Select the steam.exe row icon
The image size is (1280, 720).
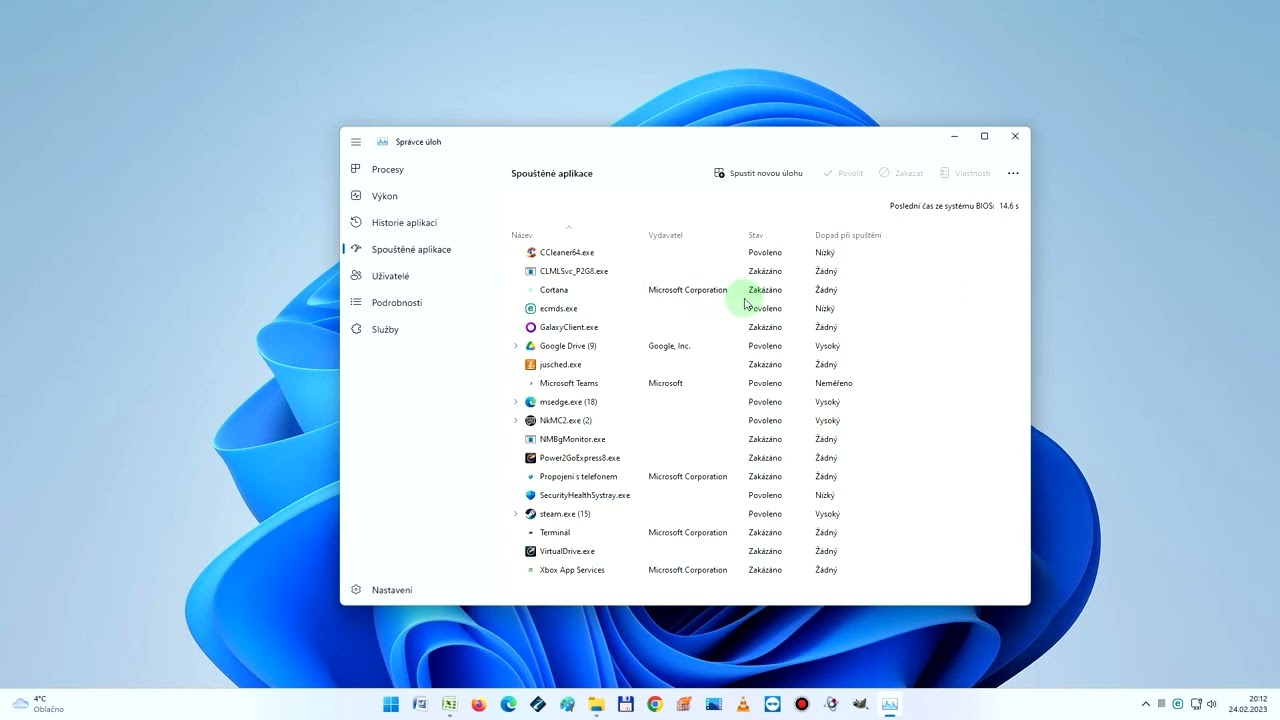(531, 514)
